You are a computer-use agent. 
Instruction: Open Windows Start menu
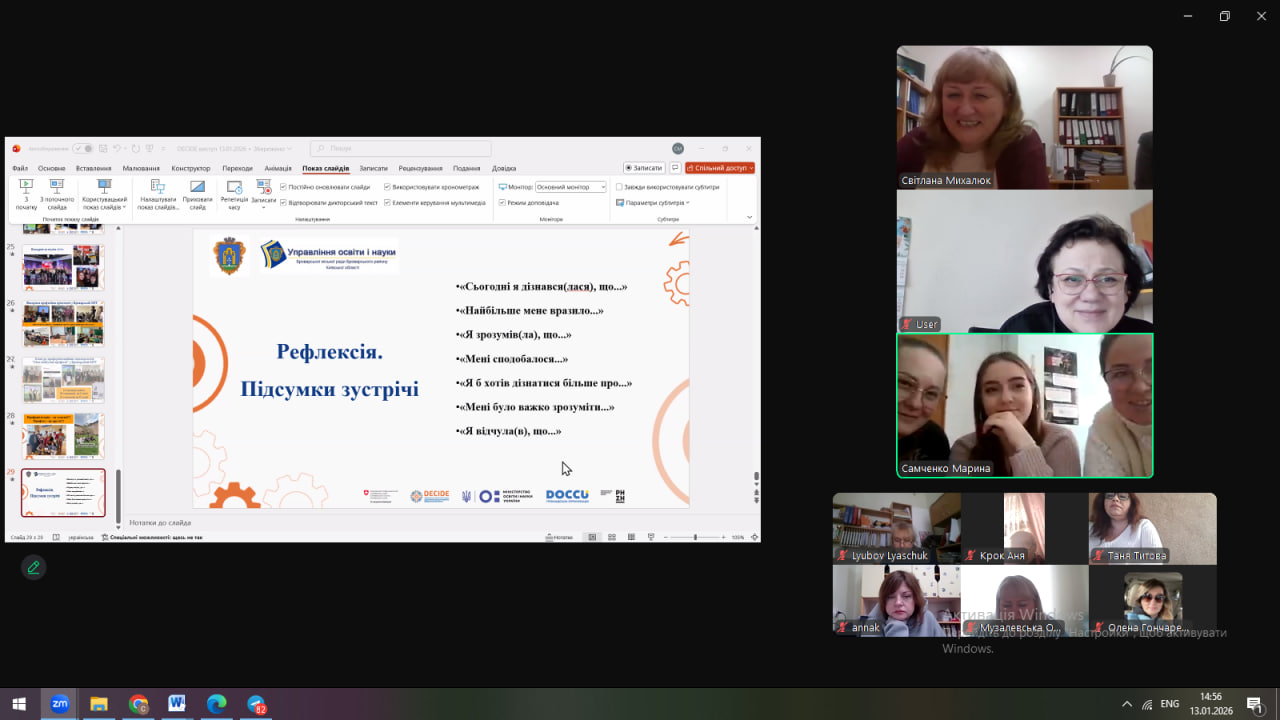[19, 704]
